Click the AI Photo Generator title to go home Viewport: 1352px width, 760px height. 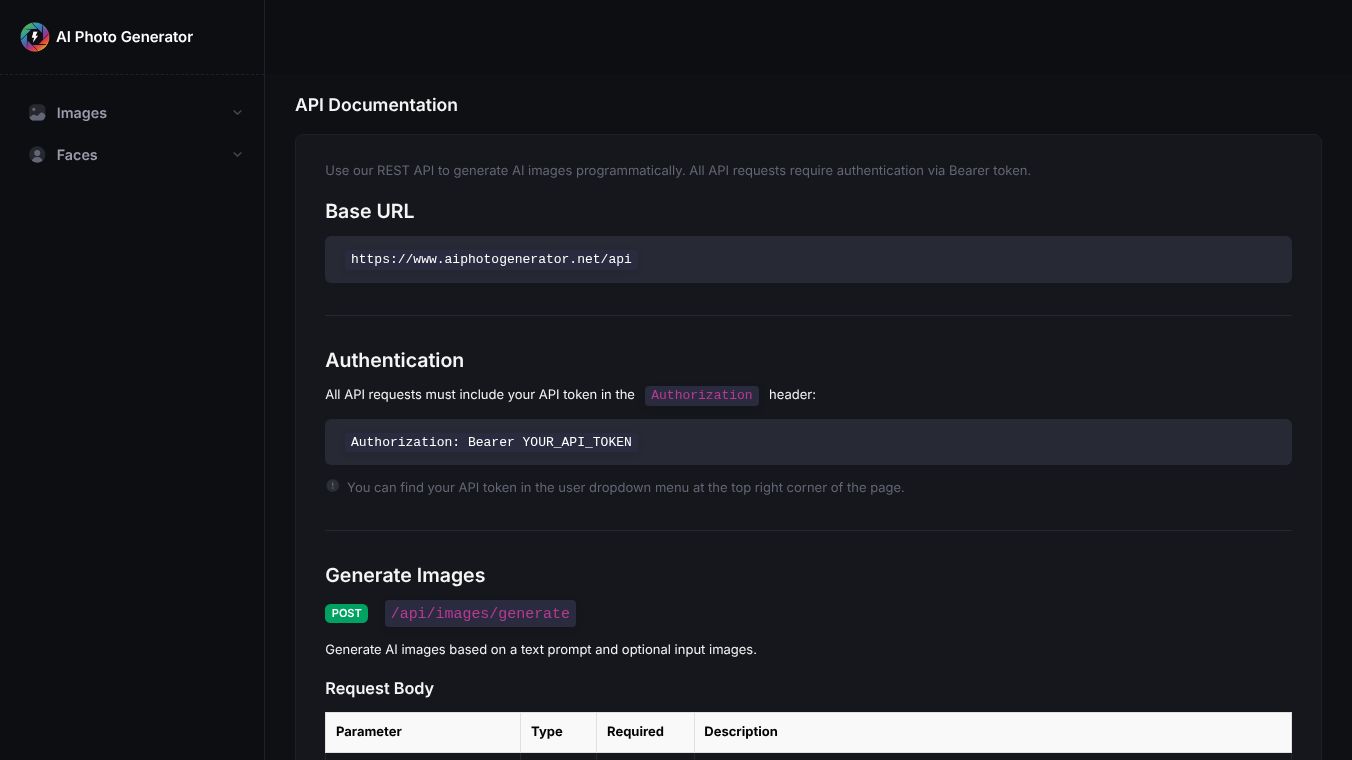click(124, 37)
